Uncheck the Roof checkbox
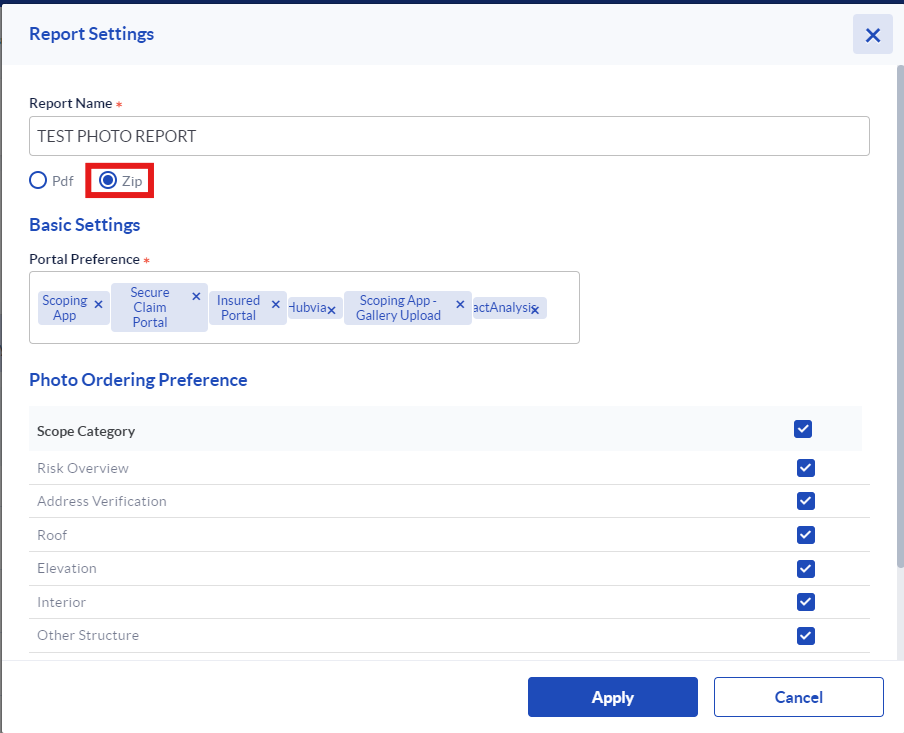The width and height of the screenshot is (904, 733). 805,535
